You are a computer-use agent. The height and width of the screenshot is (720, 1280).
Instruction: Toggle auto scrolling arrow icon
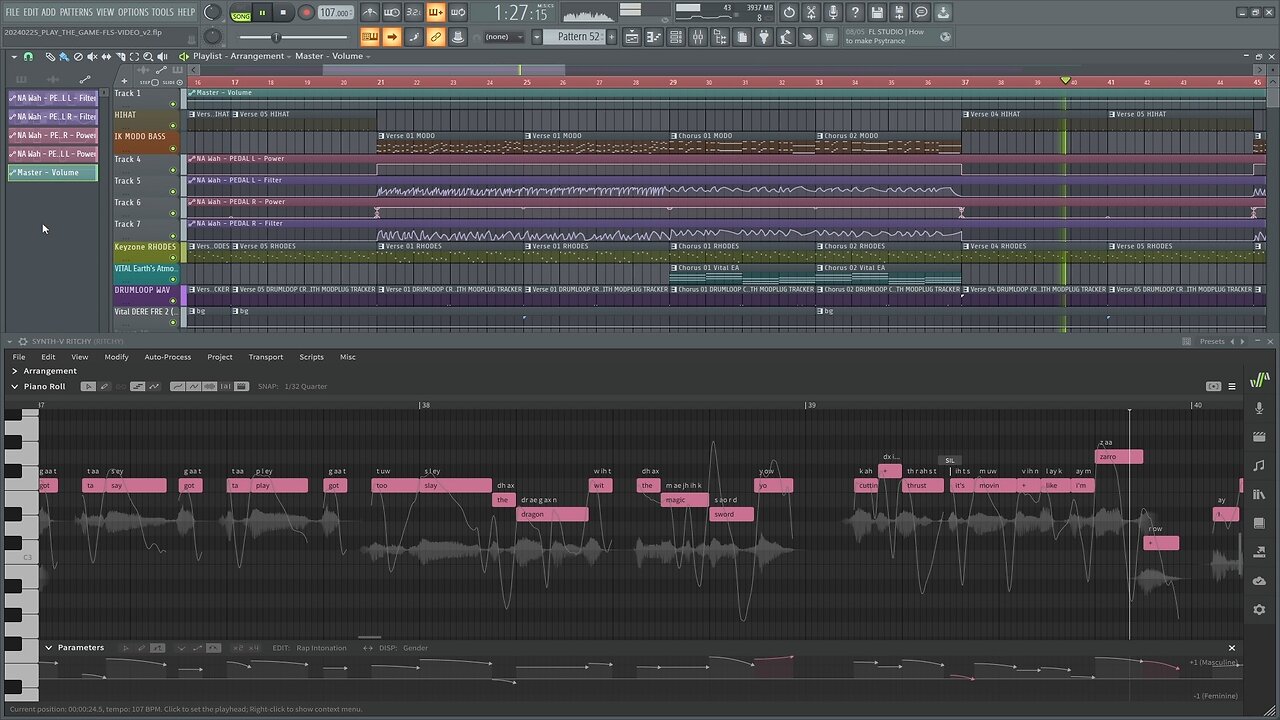coord(392,37)
